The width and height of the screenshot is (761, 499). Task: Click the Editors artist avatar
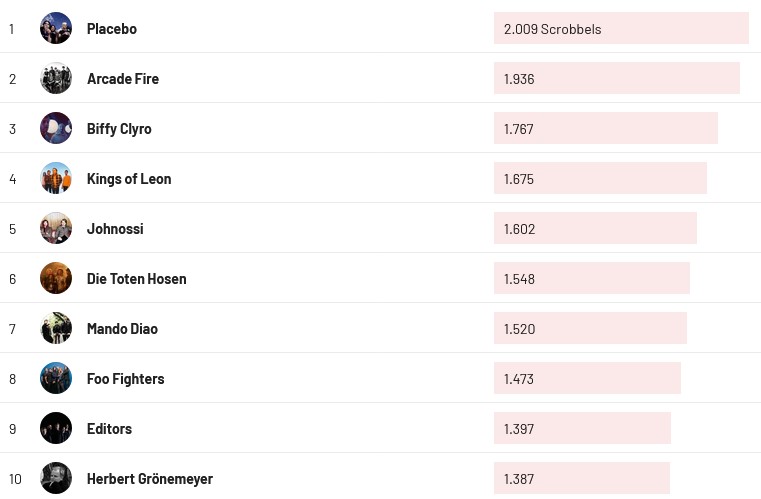point(56,428)
